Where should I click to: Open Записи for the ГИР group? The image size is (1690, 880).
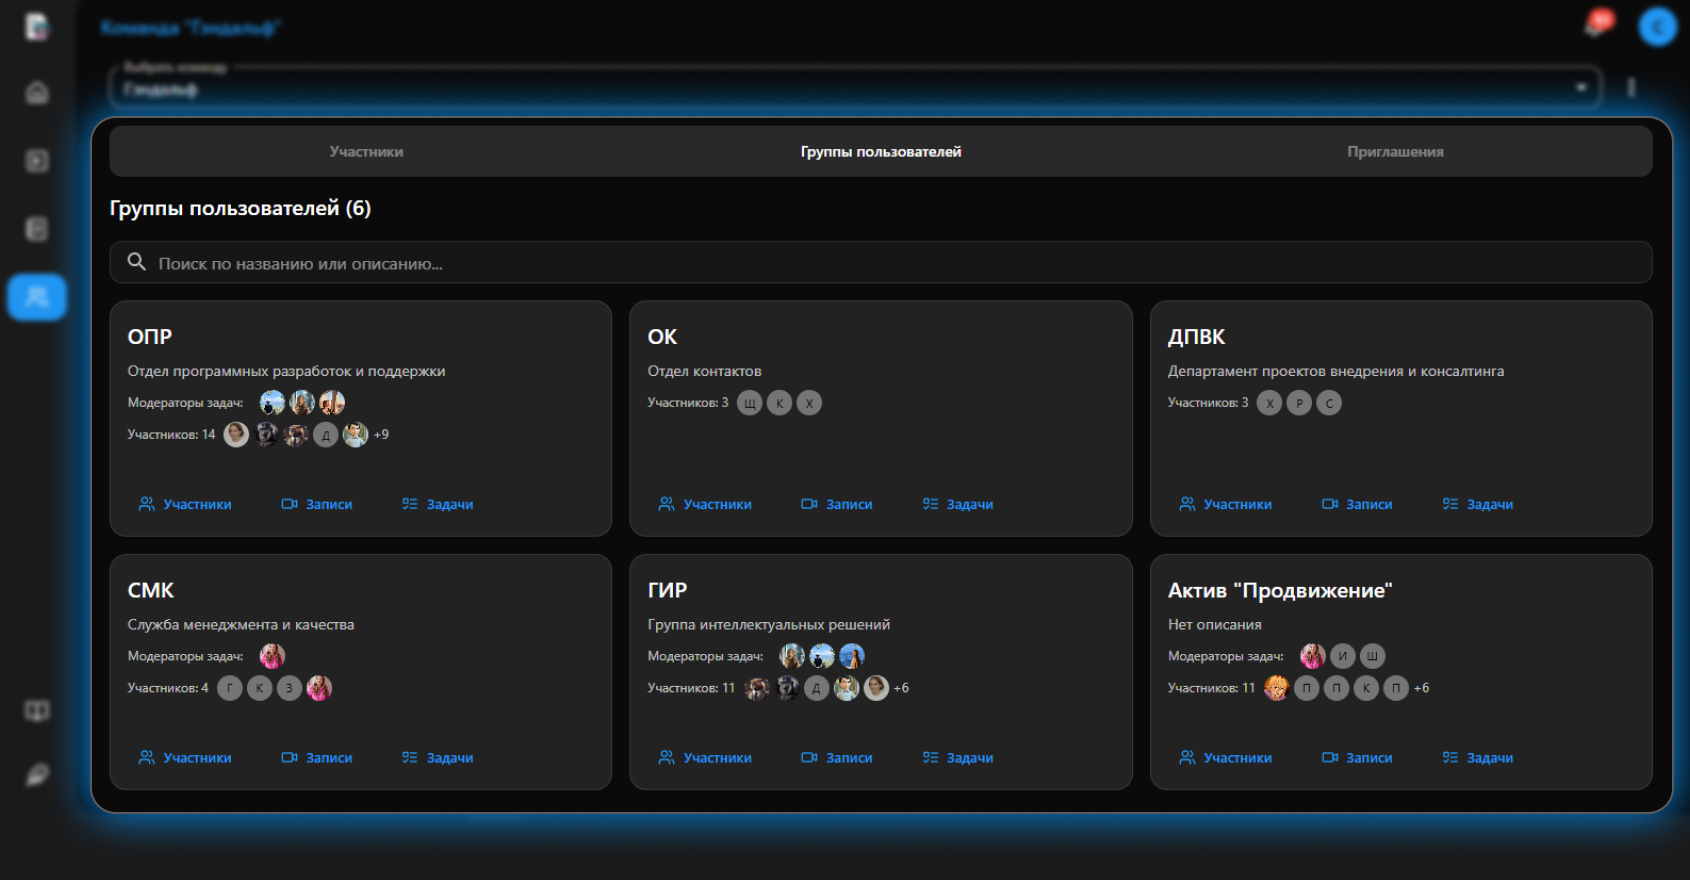click(x=837, y=758)
